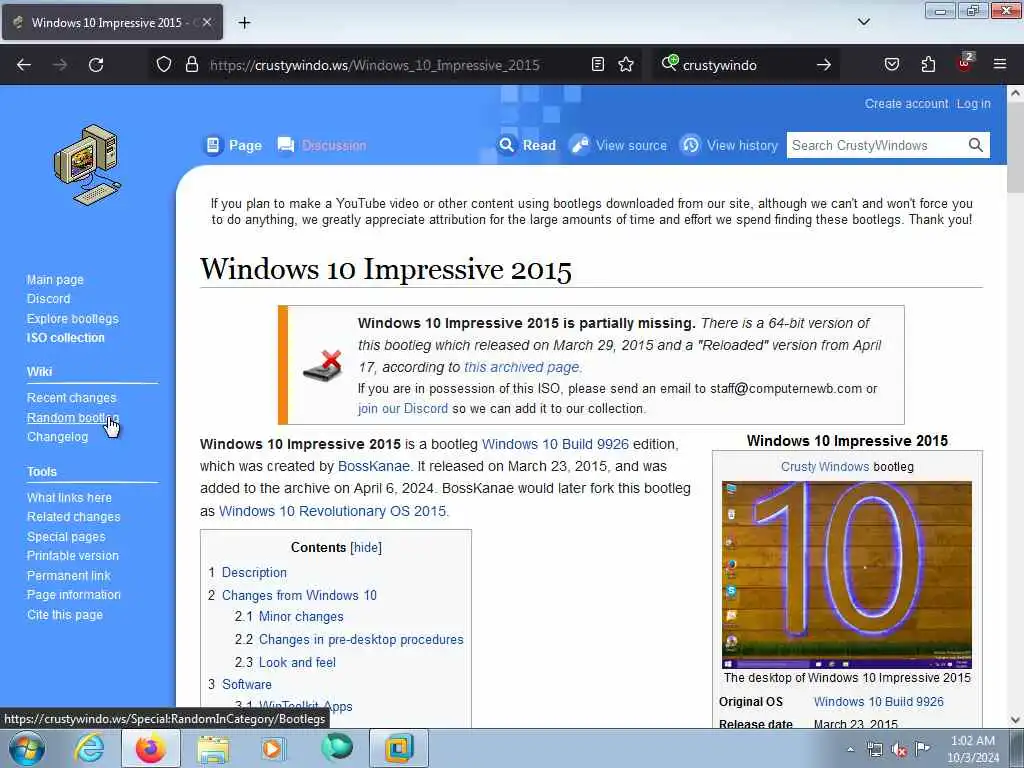Open Windows 10 Build 9926 infobox link

[878, 701]
